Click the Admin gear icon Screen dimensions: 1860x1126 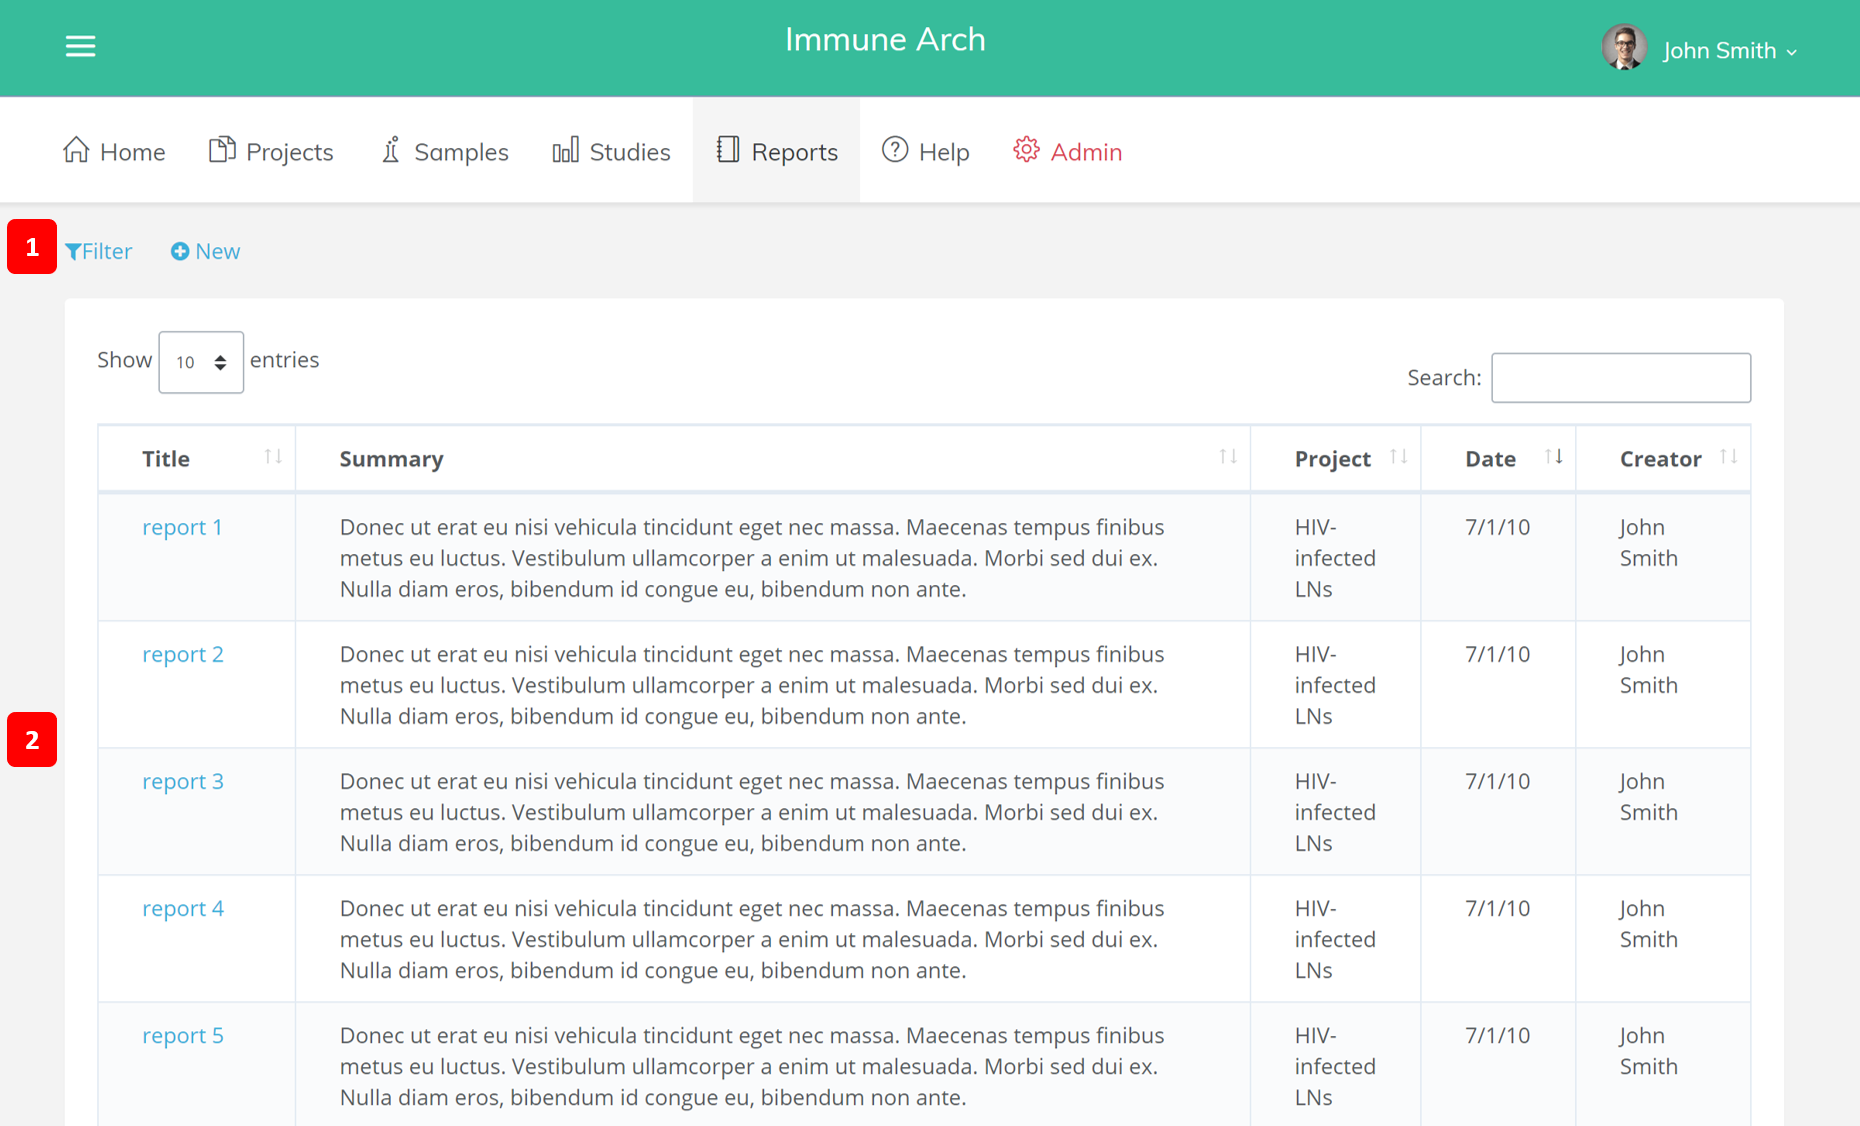pos(1026,150)
